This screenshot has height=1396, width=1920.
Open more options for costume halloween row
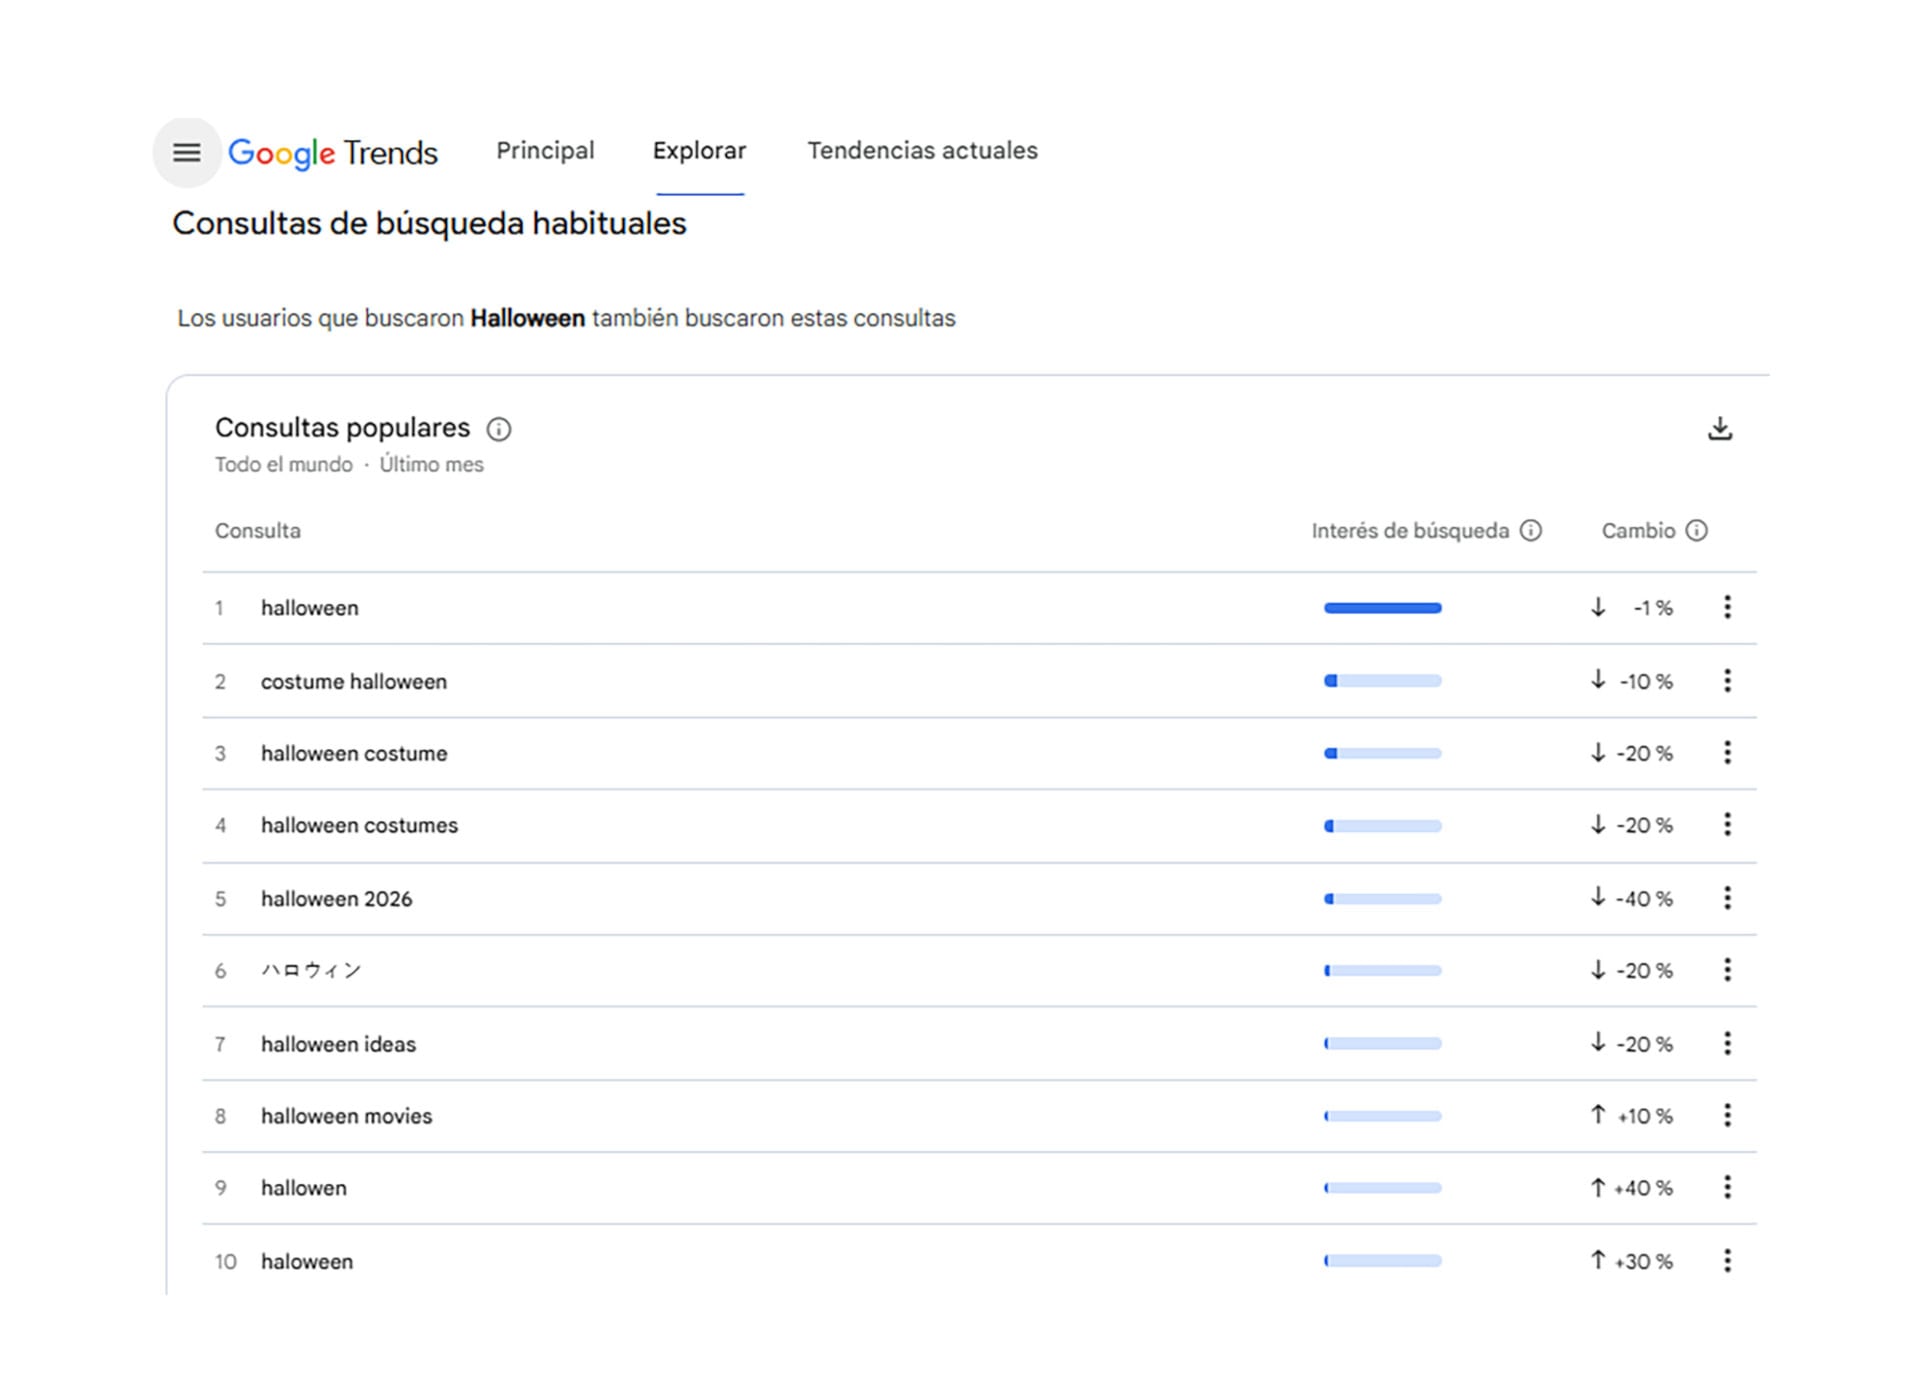[1727, 681]
